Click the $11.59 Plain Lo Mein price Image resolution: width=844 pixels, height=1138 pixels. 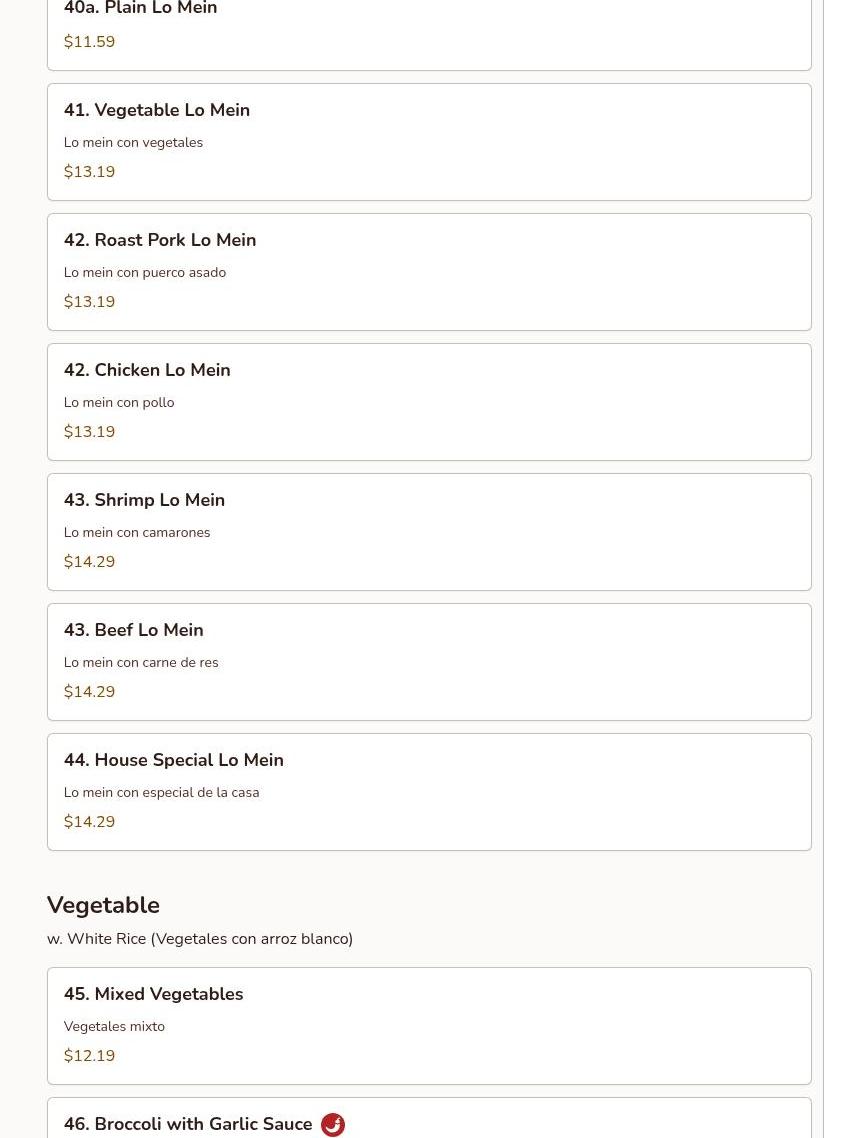(x=89, y=41)
